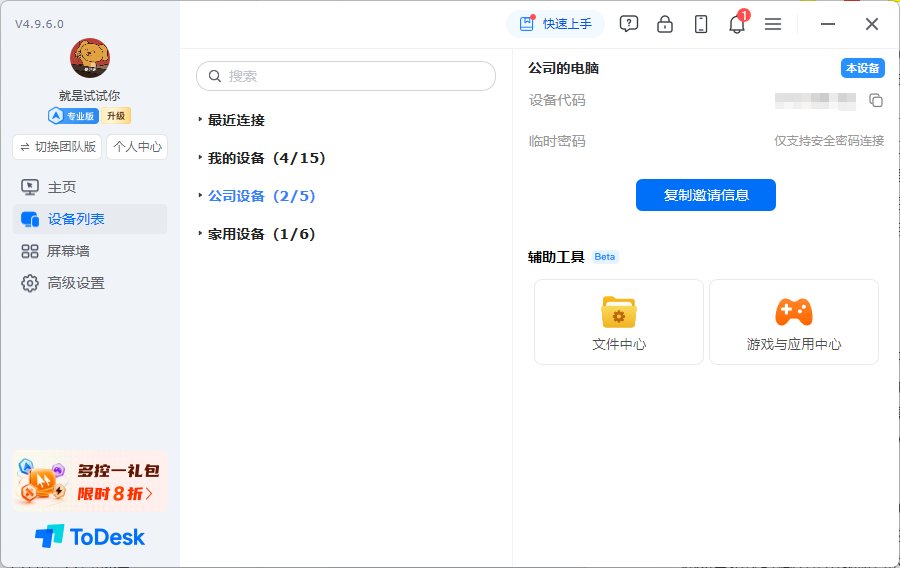
Task: Open 文件中心 folder tool card
Action: (x=619, y=322)
